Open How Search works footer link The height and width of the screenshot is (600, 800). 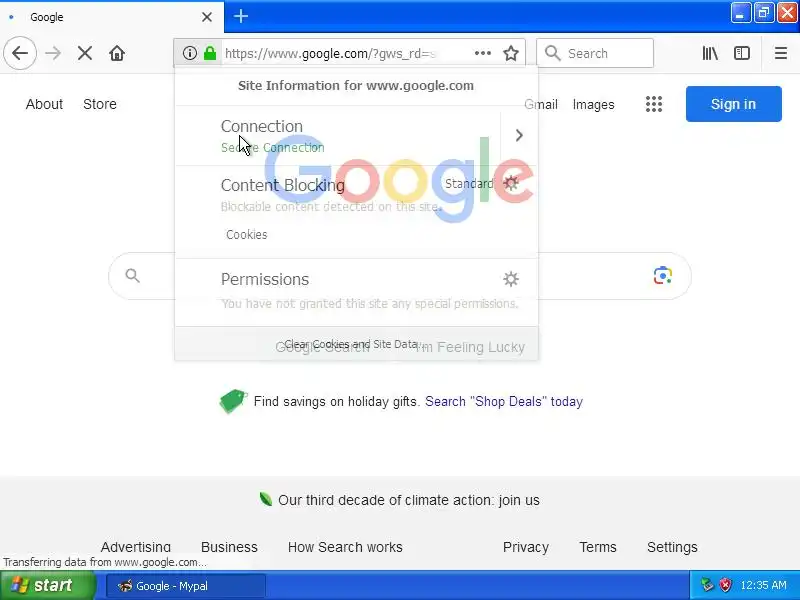[x=345, y=547]
